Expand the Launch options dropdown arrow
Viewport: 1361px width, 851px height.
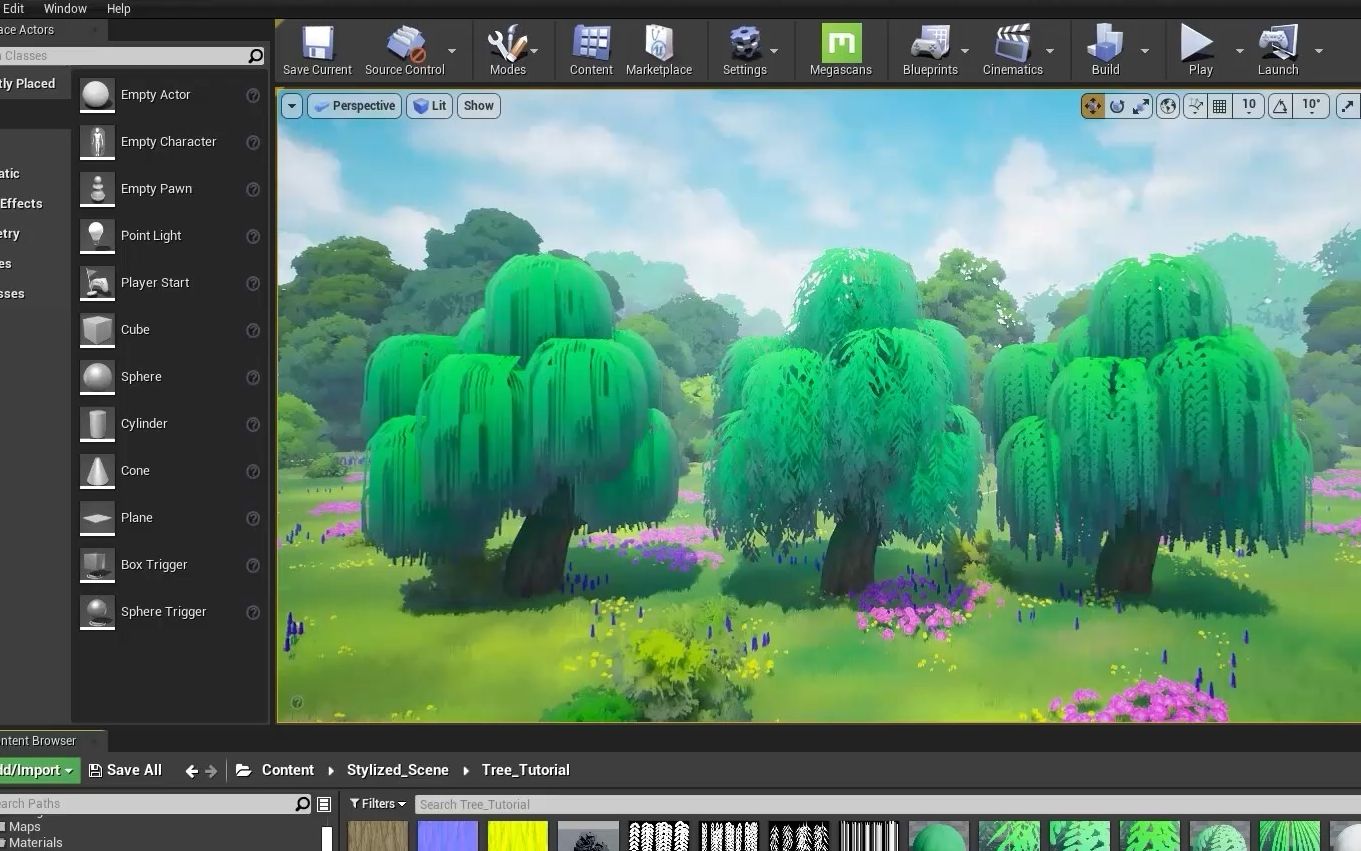click(x=1319, y=51)
